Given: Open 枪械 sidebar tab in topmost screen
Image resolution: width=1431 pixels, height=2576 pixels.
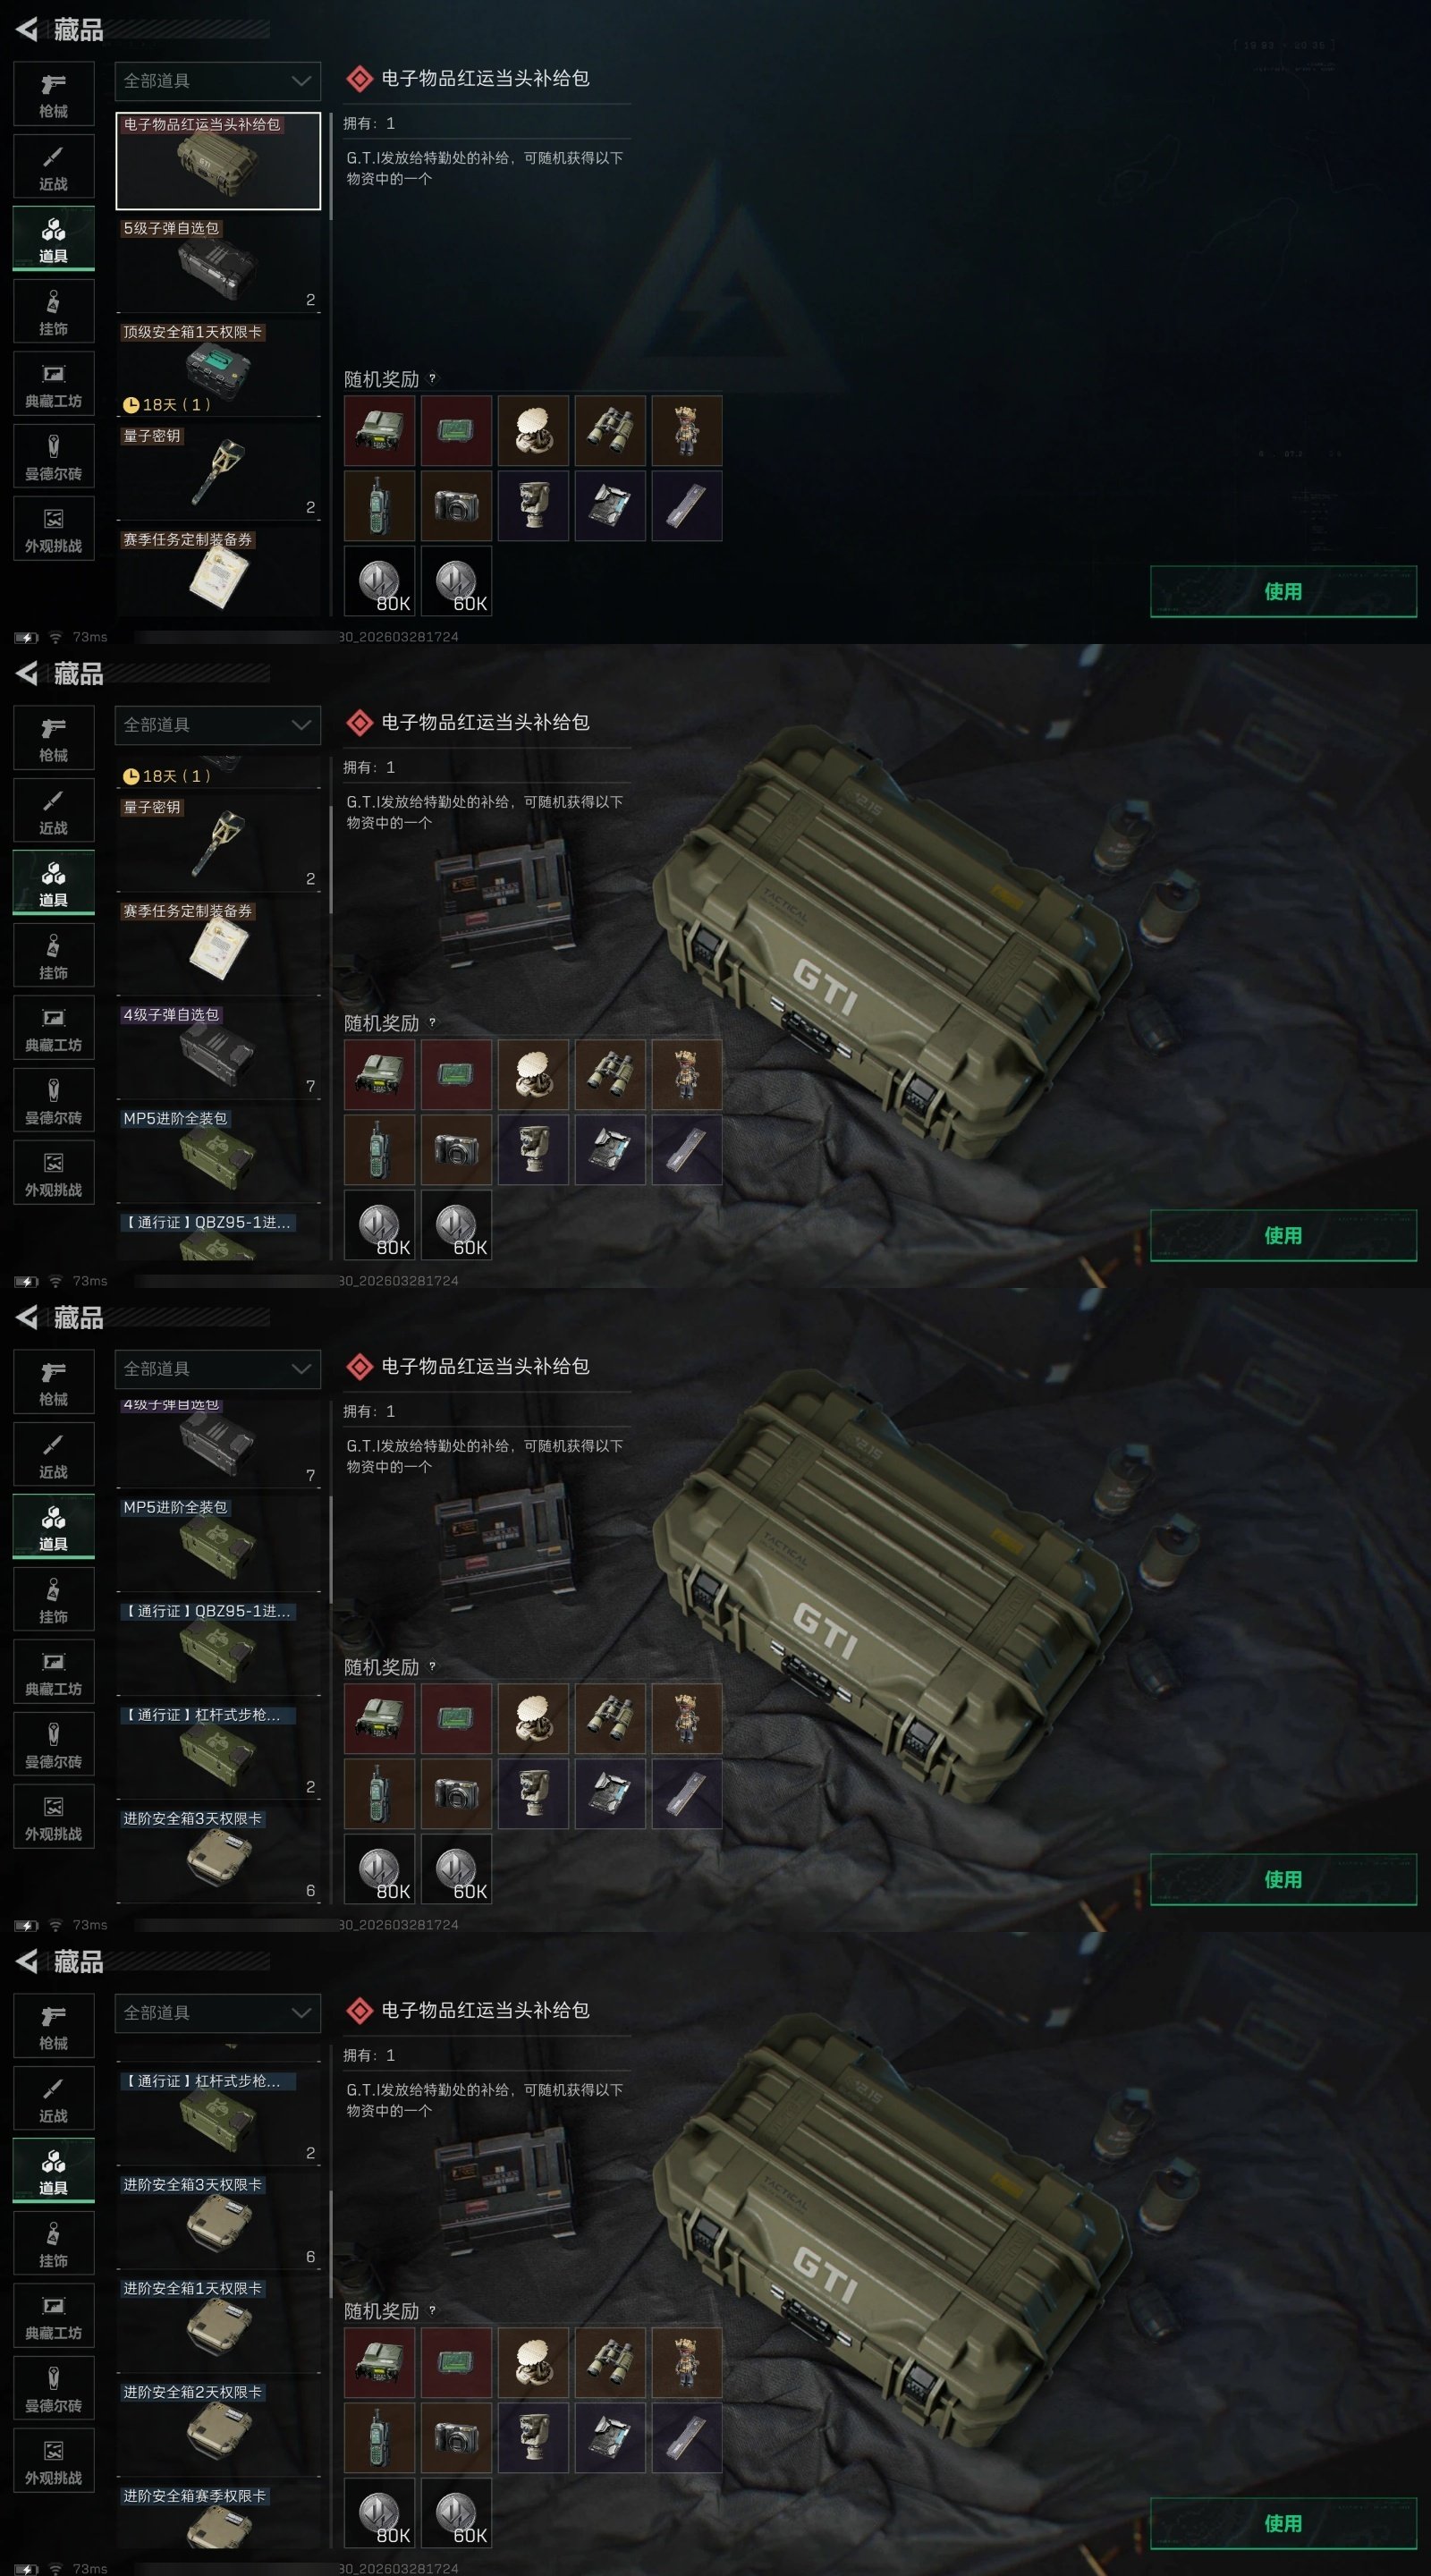Looking at the screenshot, I should pos(54,94).
